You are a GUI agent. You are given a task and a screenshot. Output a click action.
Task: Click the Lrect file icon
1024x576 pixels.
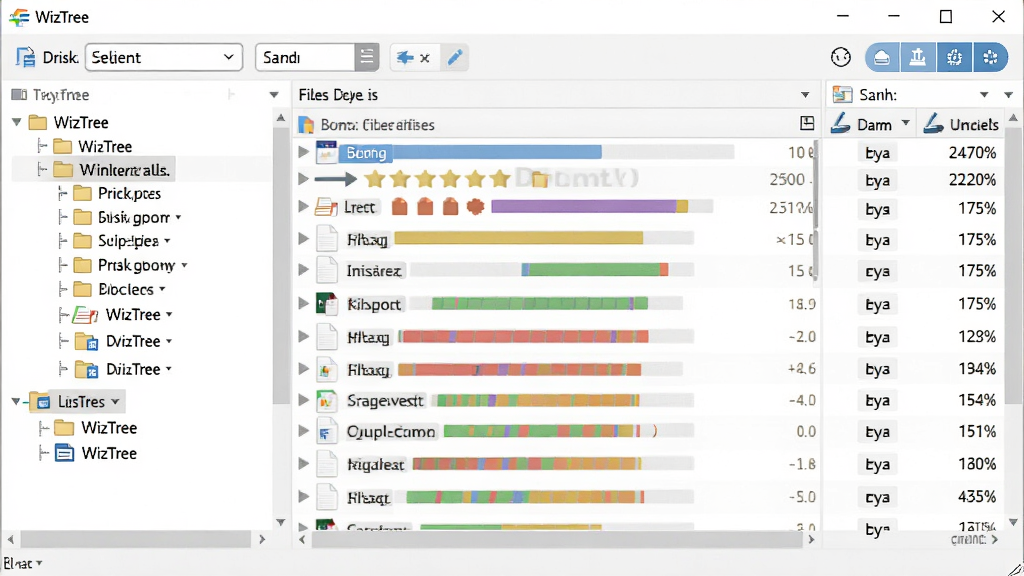[326, 207]
